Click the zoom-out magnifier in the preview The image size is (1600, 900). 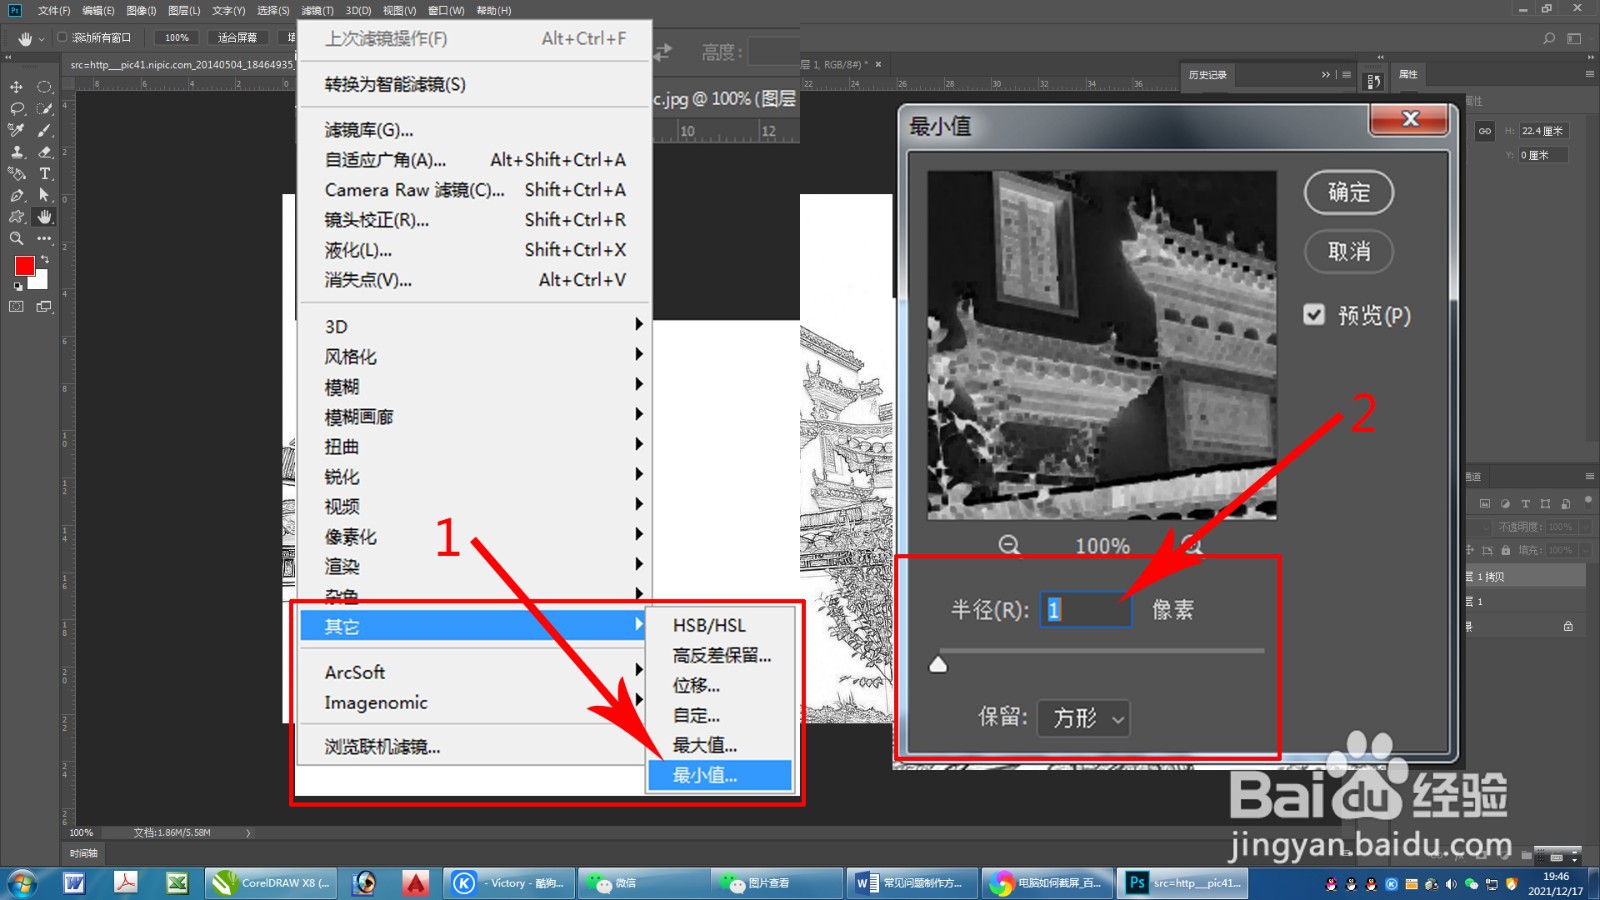tap(1010, 546)
